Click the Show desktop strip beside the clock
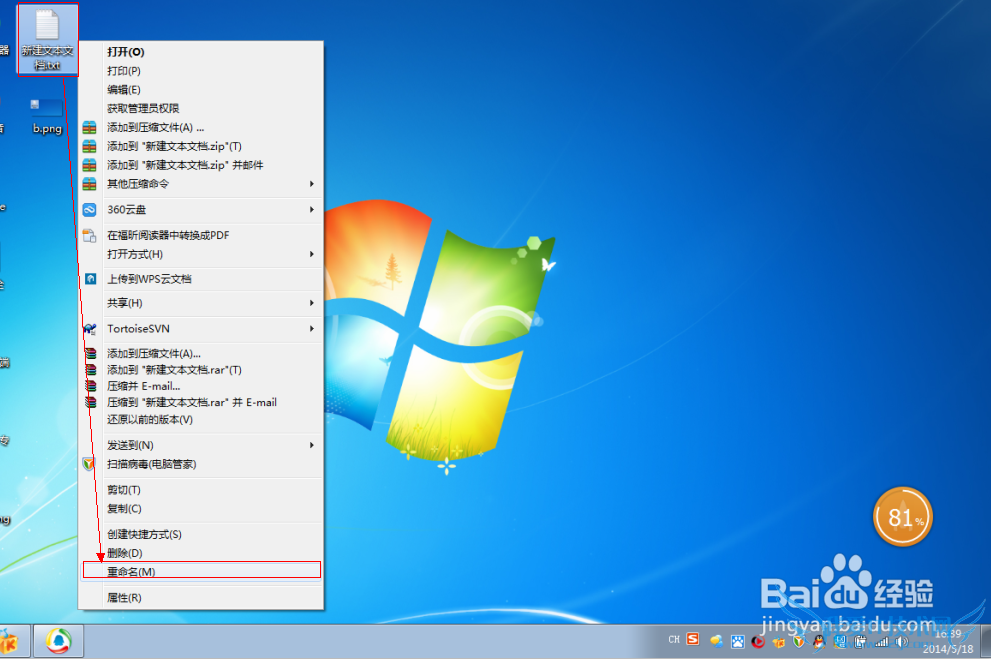Viewport: 991px width, 659px height. coord(985,642)
